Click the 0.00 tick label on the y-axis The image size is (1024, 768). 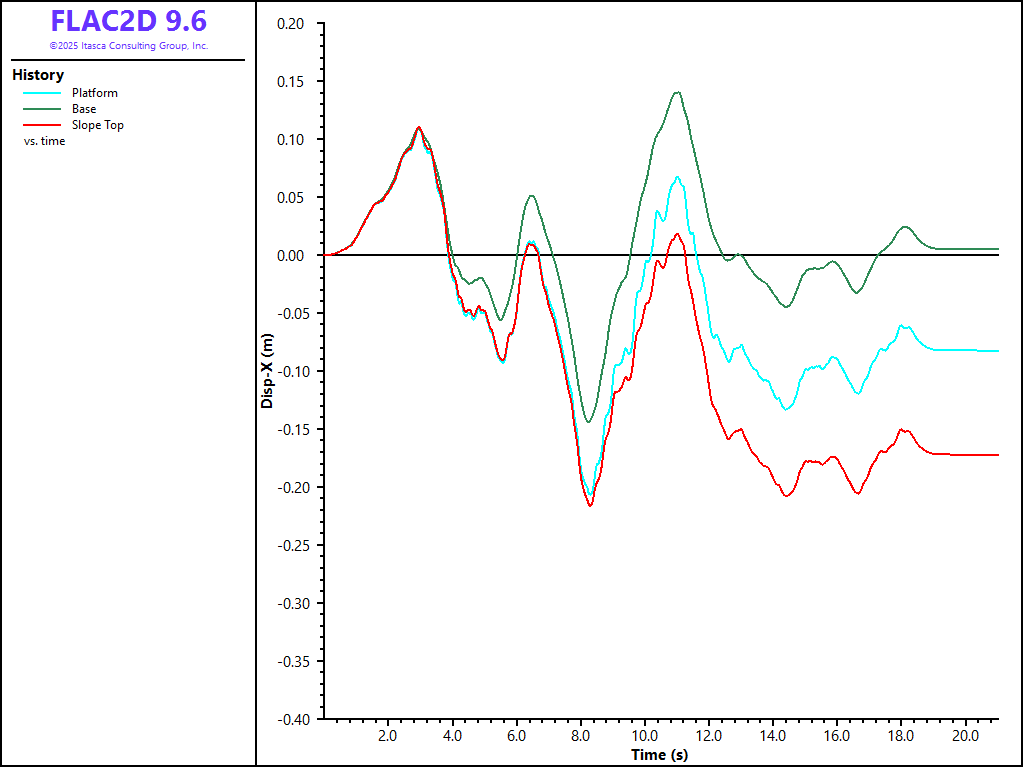tap(294, 255)
